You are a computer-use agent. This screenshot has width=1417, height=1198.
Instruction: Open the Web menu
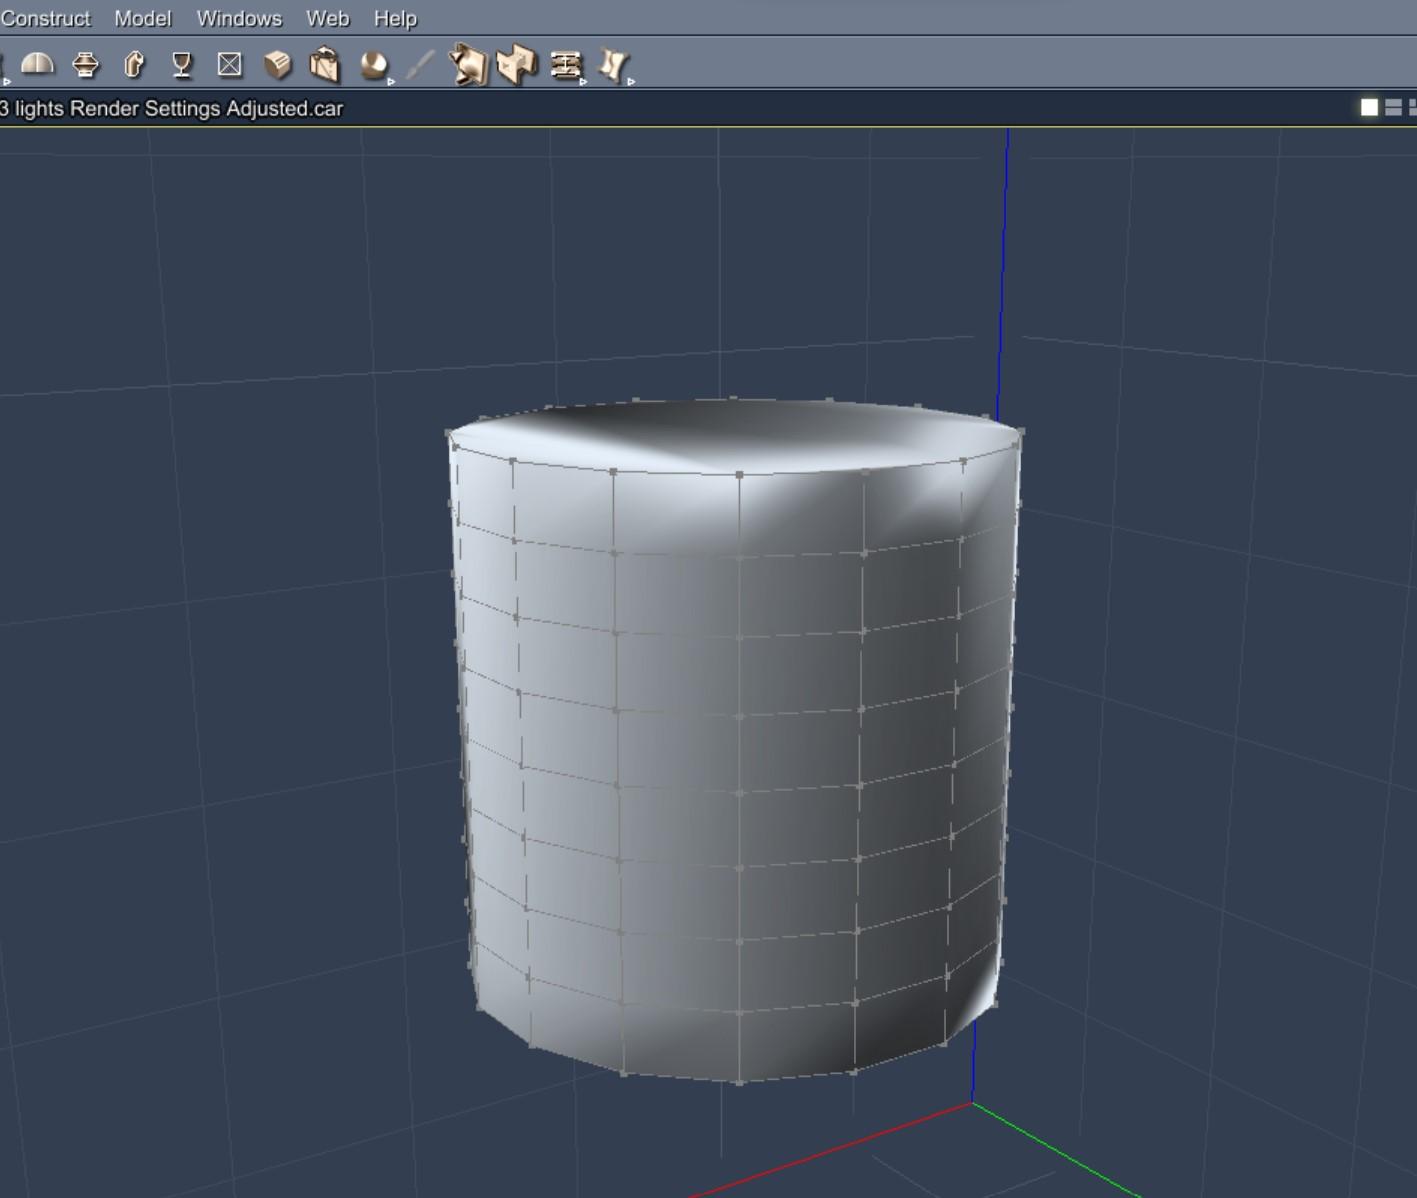point(328,18)
